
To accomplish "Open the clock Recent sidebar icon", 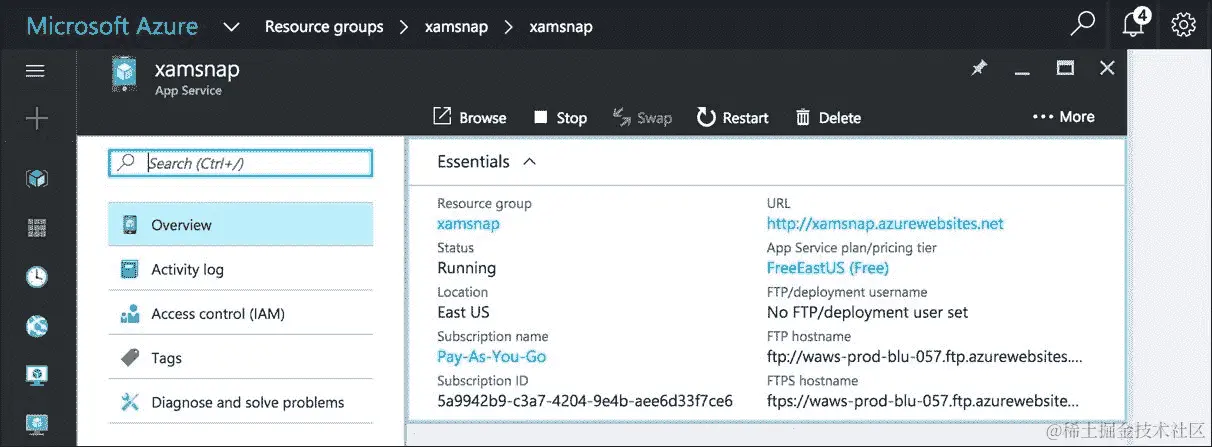I will pos(36,277).
